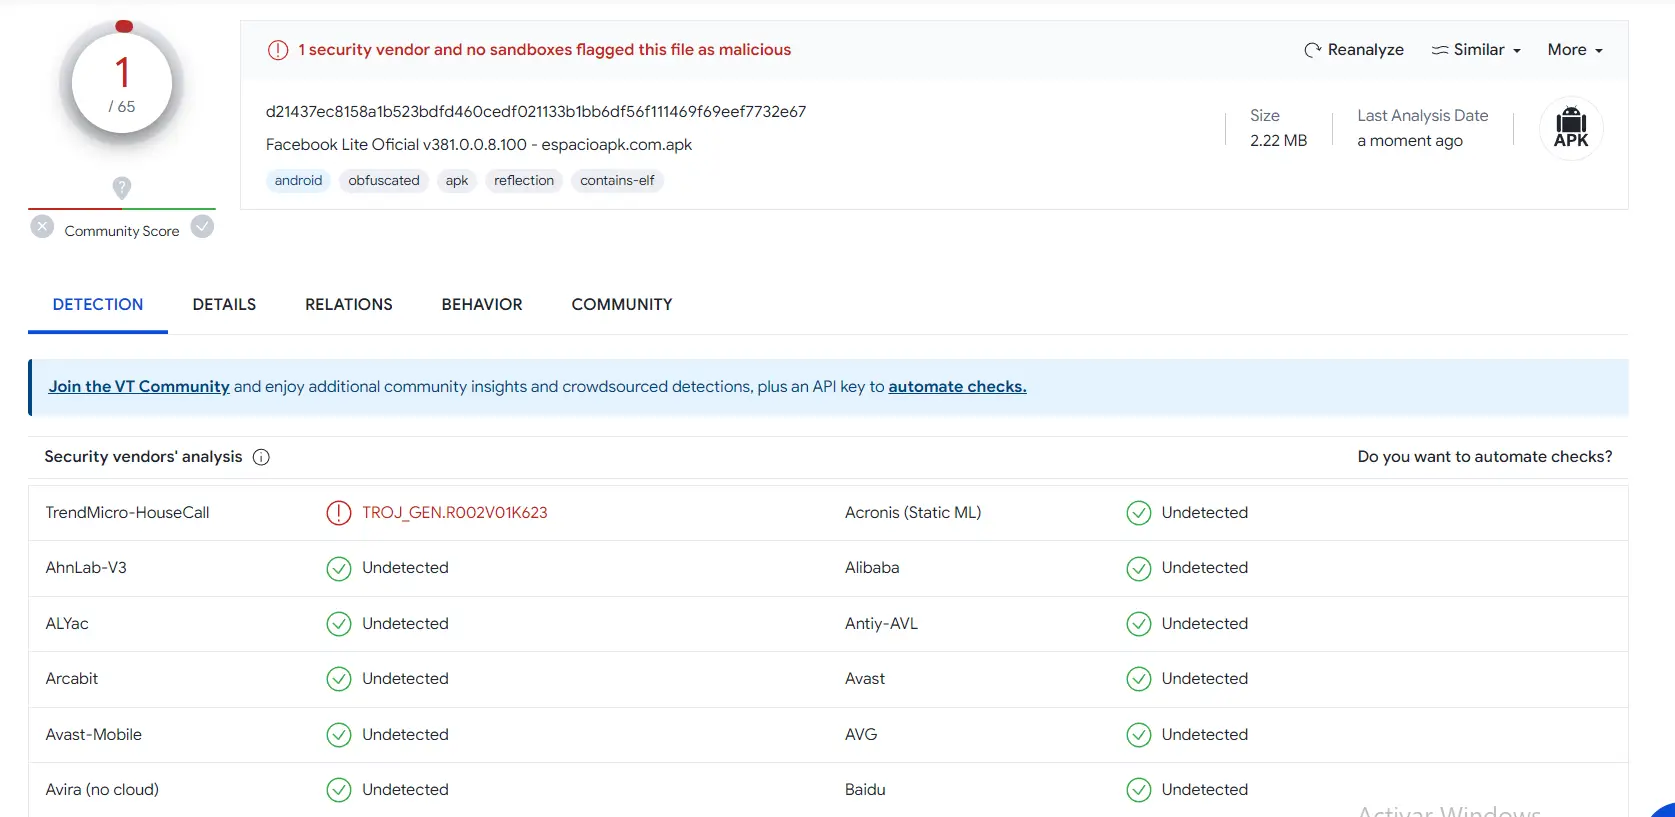Click the Avira (no cloud) undetected check icon
The height and width of the screenshot is (817, 1675).
pos(339,790)
